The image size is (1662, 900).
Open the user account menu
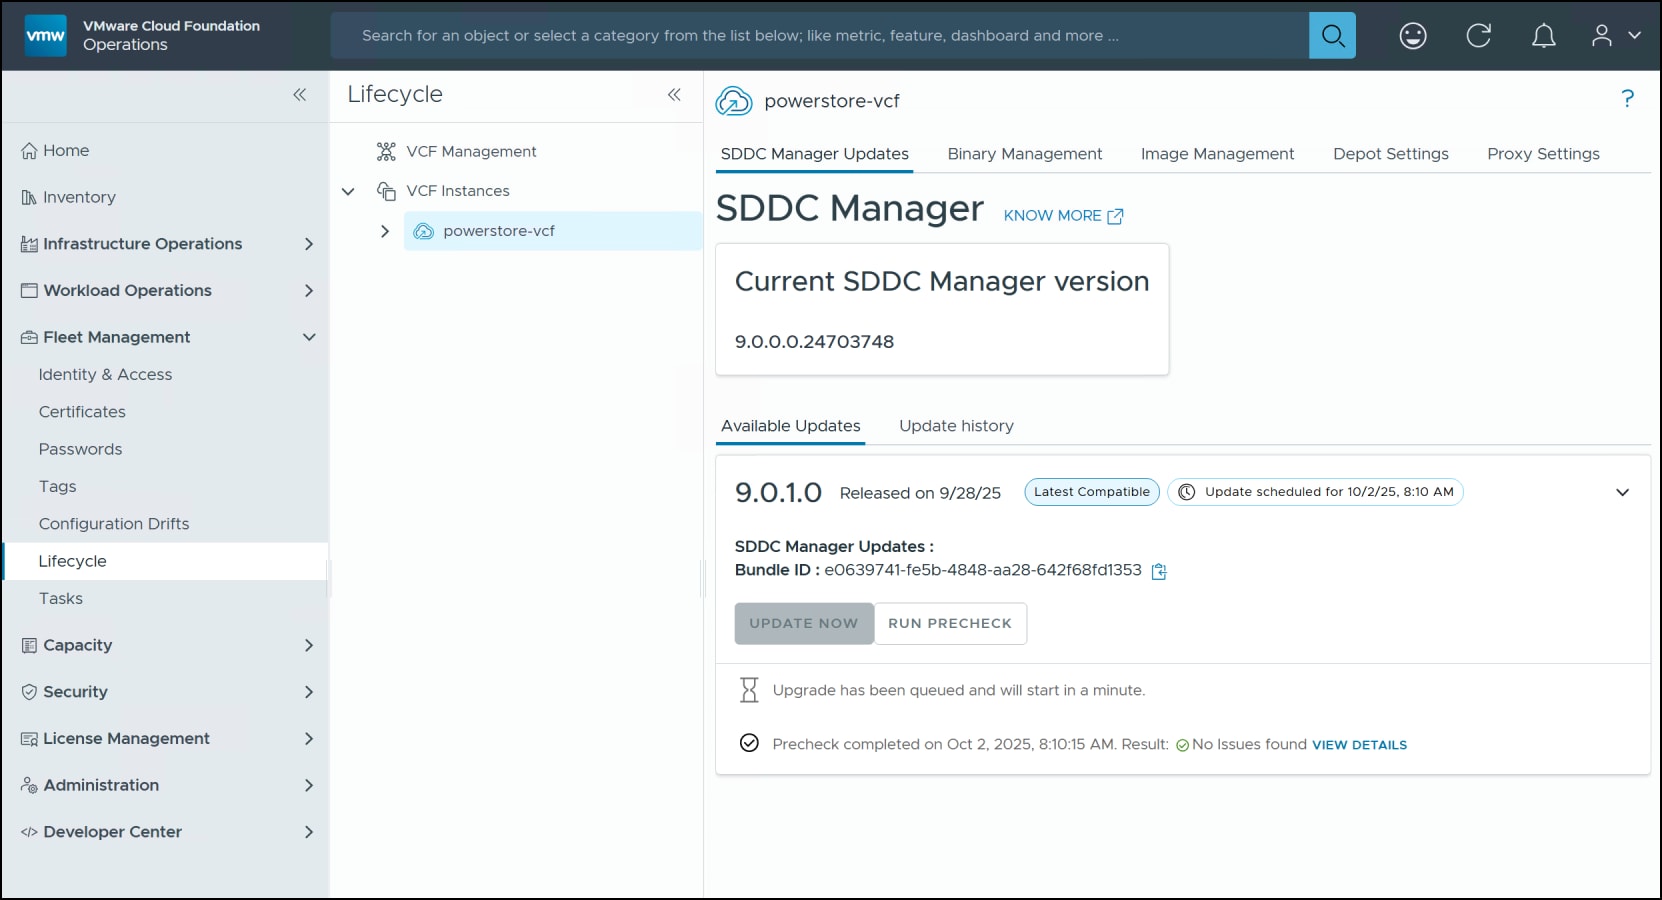(1615, 36)
